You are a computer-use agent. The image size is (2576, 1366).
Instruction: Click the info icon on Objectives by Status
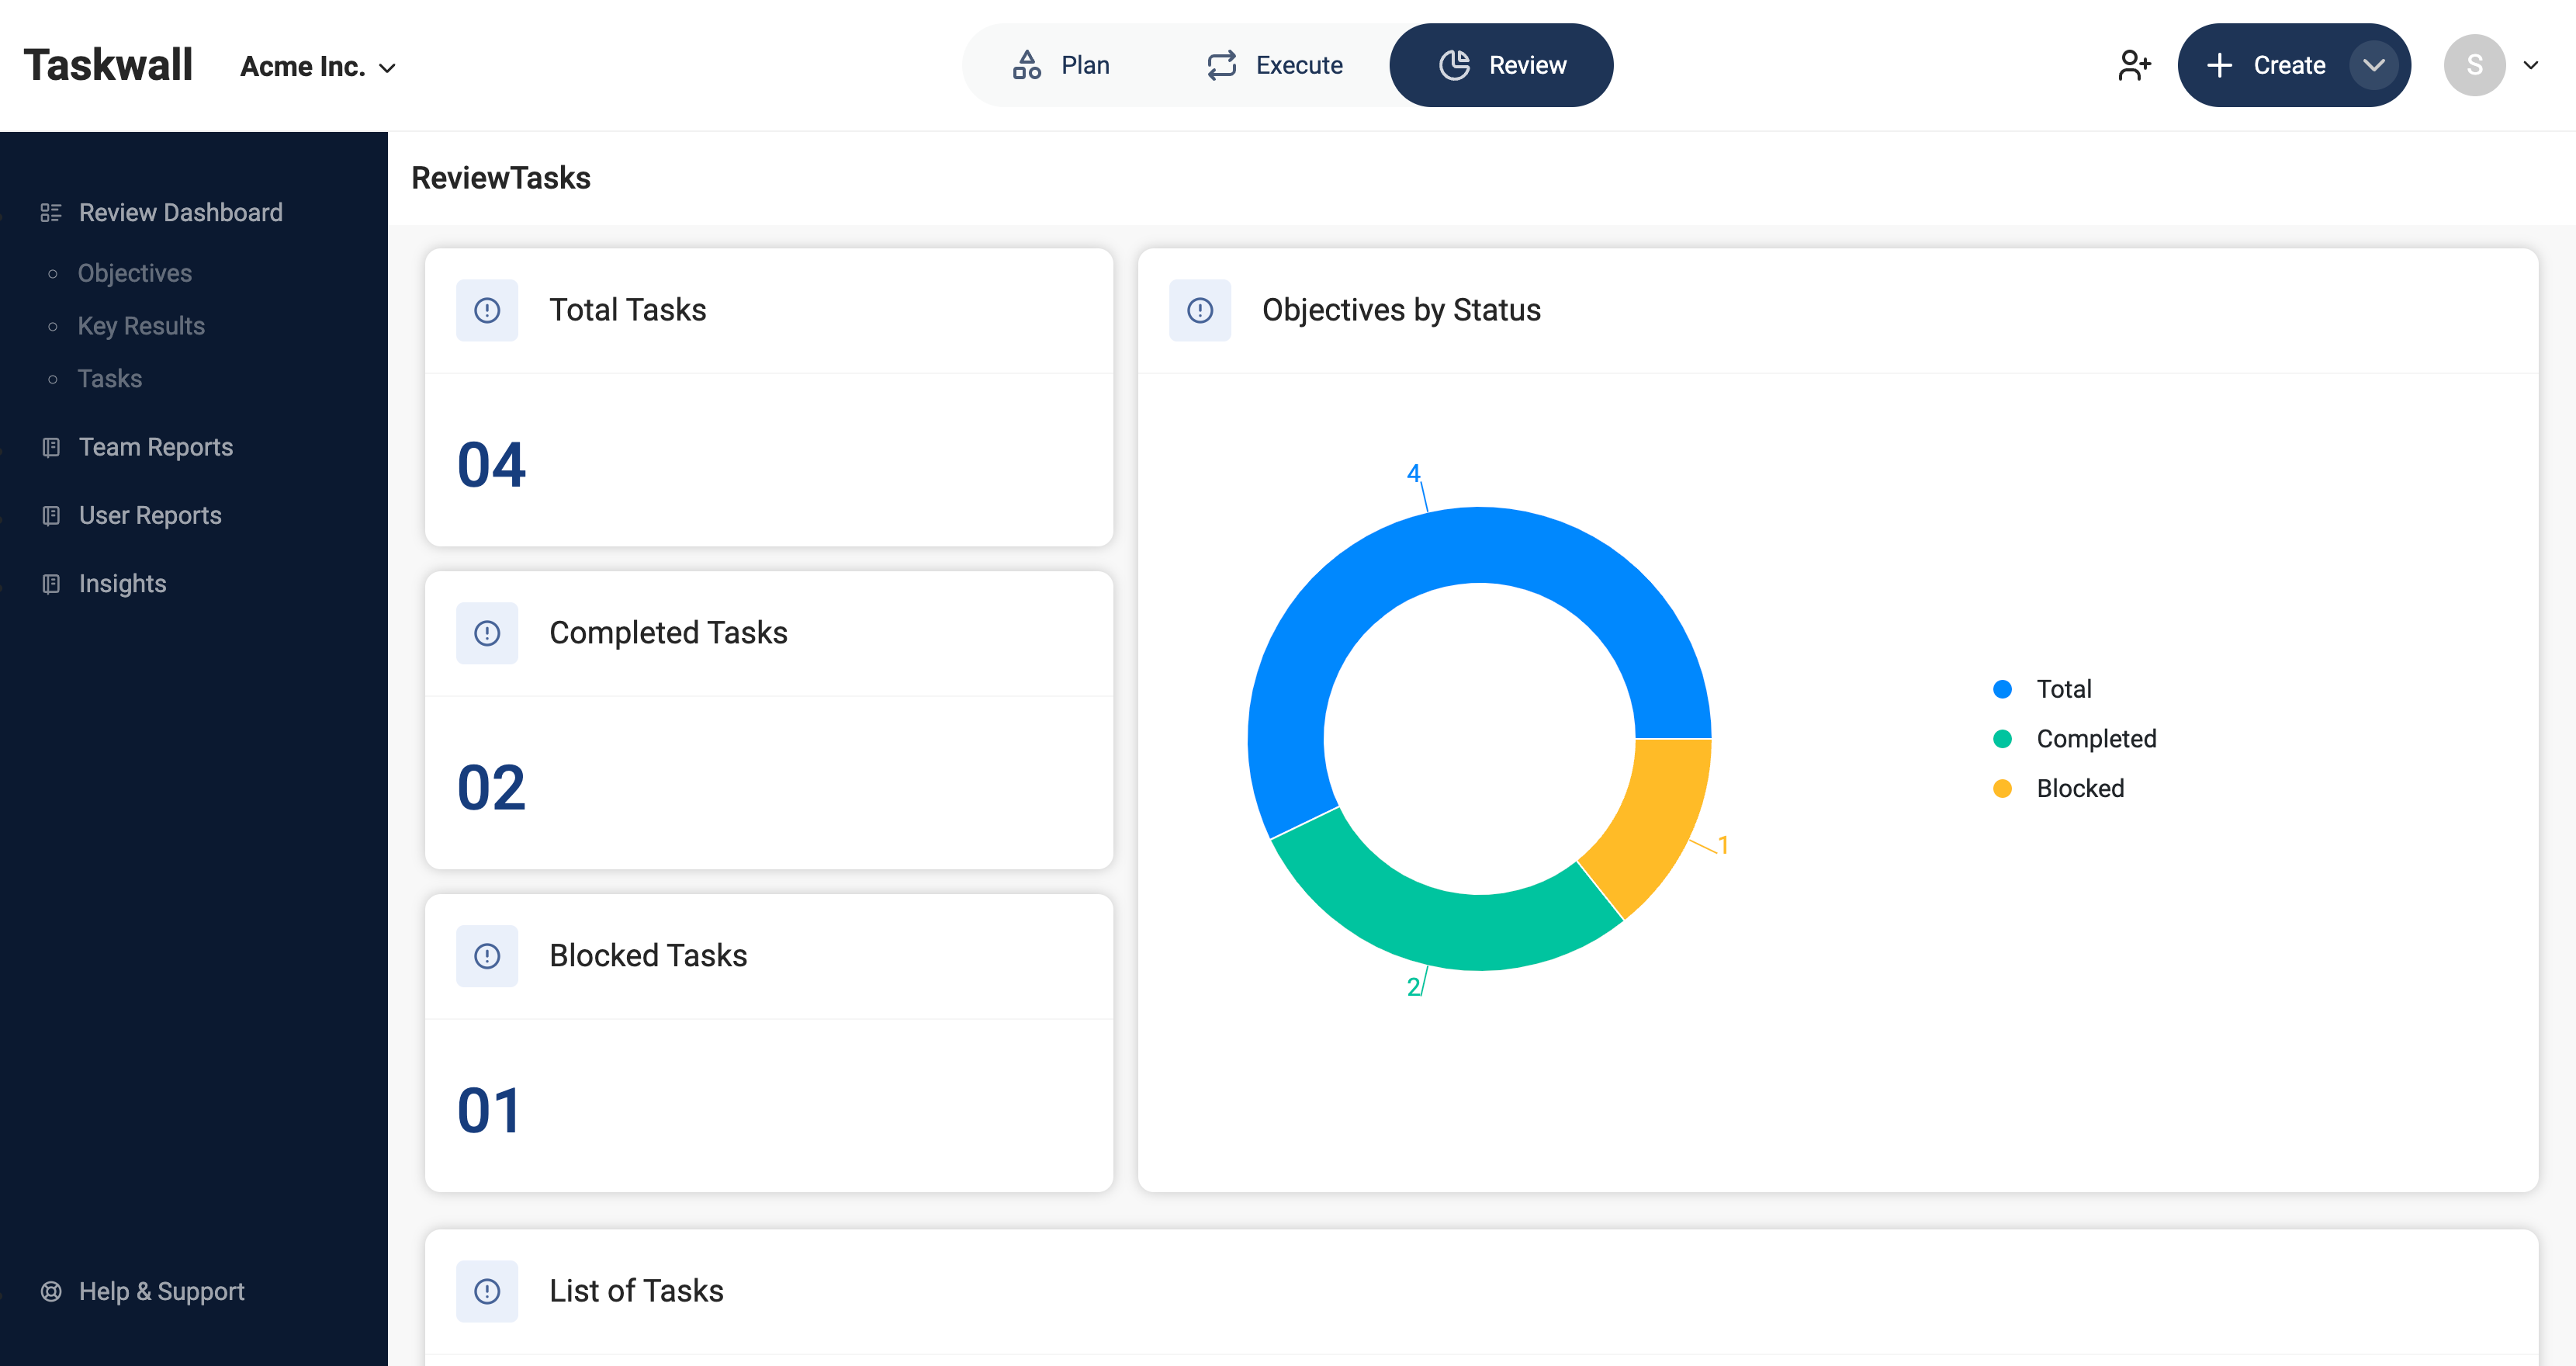pos(1200,310)
